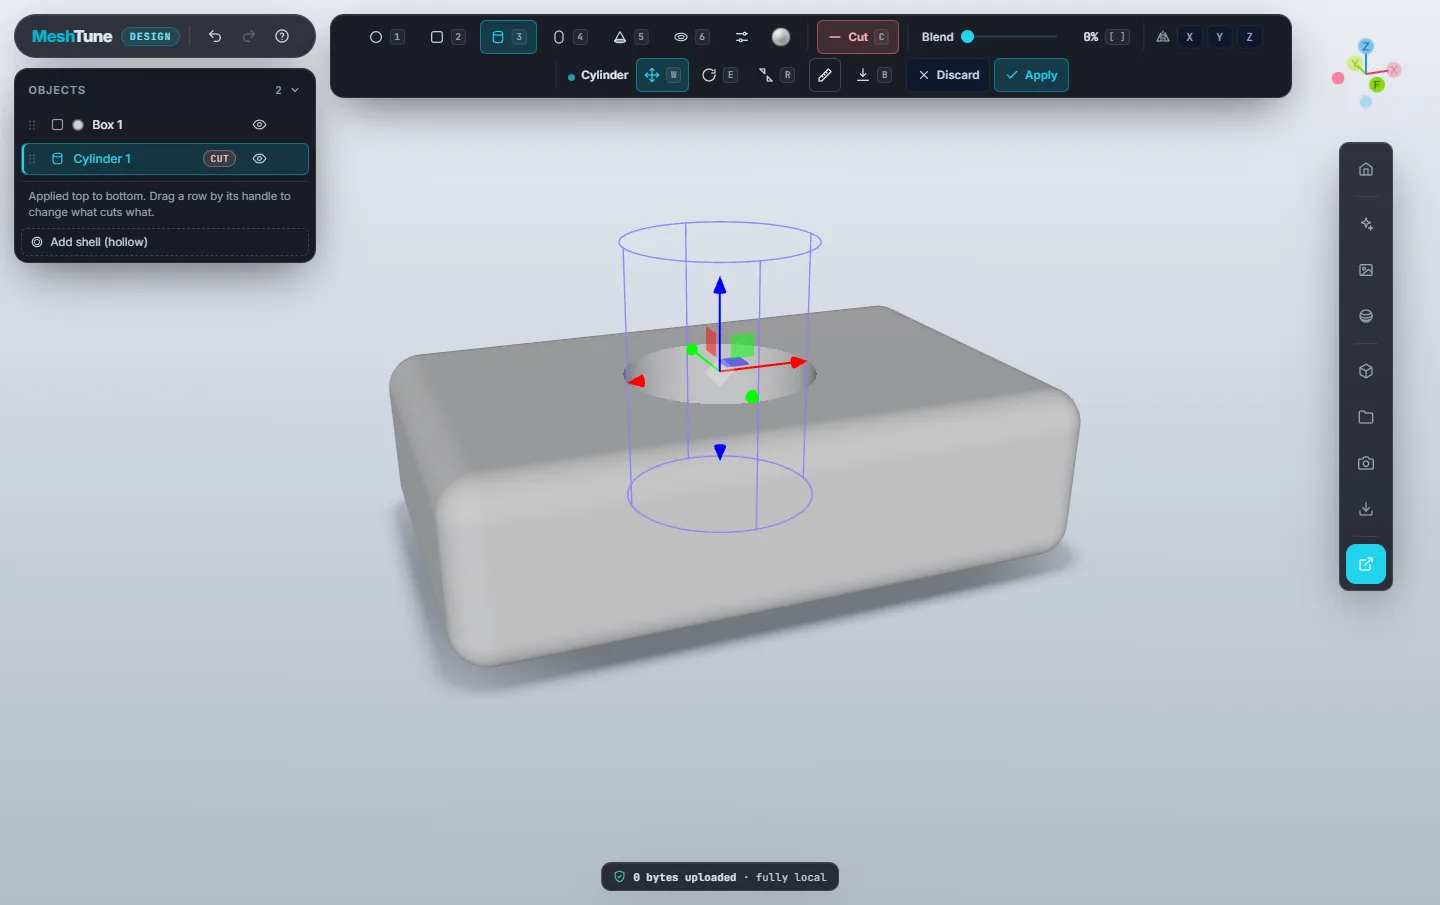Tick the Box 1 checkbox
The image size is (1440, 905).
pyautogui.click(x=57, y=125)
